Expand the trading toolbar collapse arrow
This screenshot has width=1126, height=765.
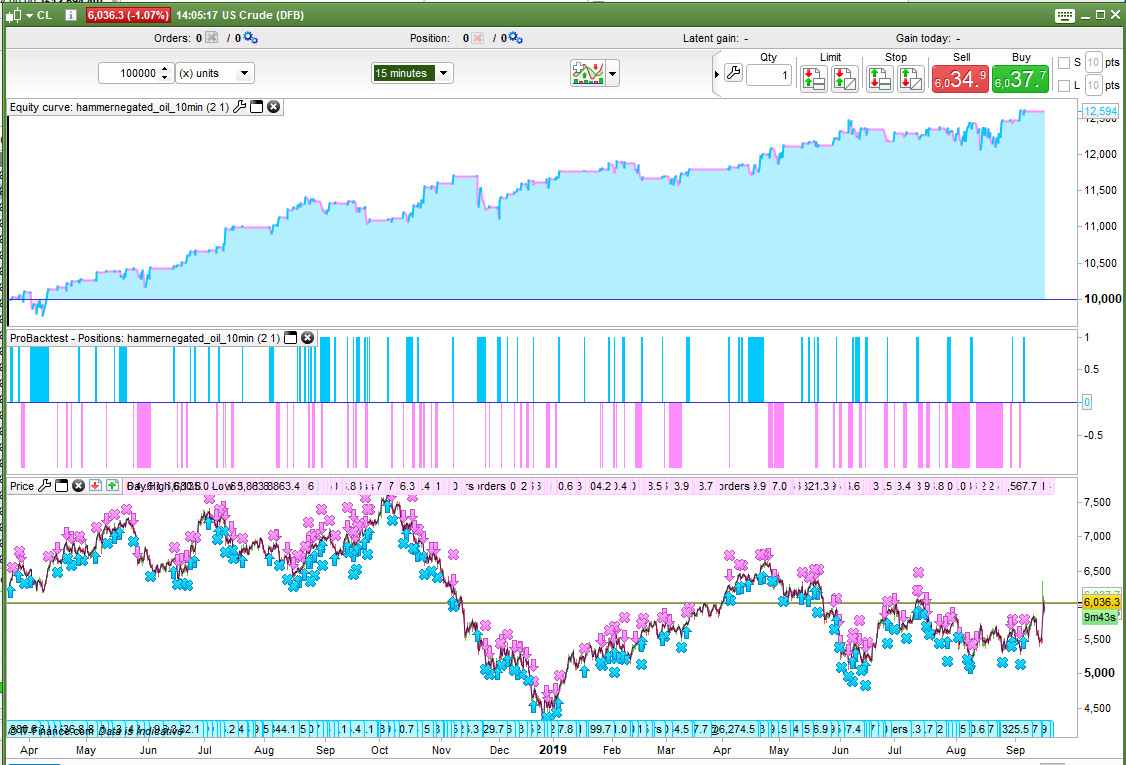(x=717, y=74)
